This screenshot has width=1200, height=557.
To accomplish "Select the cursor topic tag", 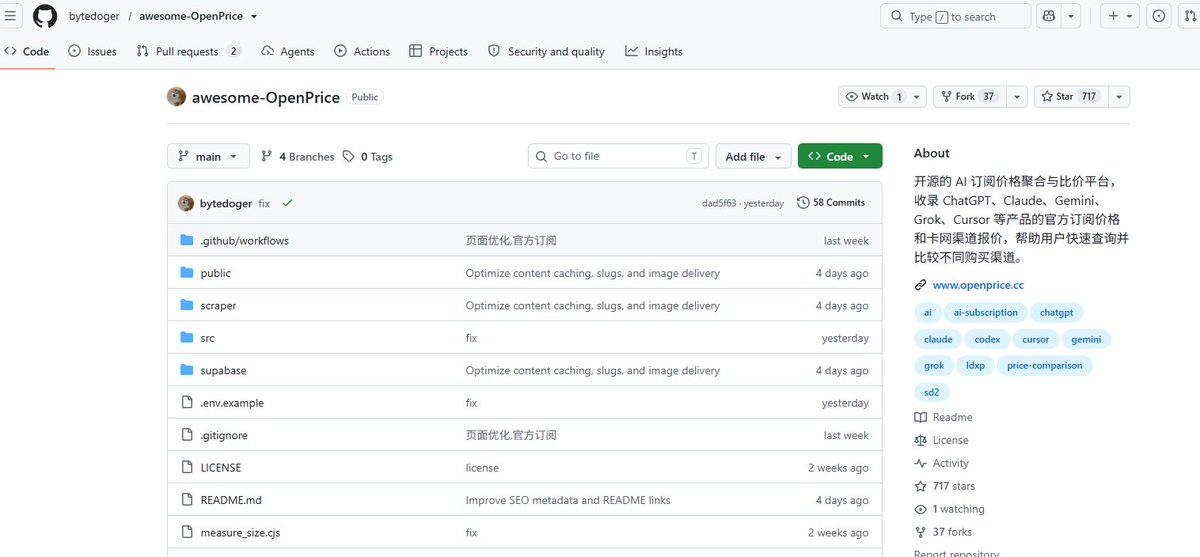I will 1036,339.
